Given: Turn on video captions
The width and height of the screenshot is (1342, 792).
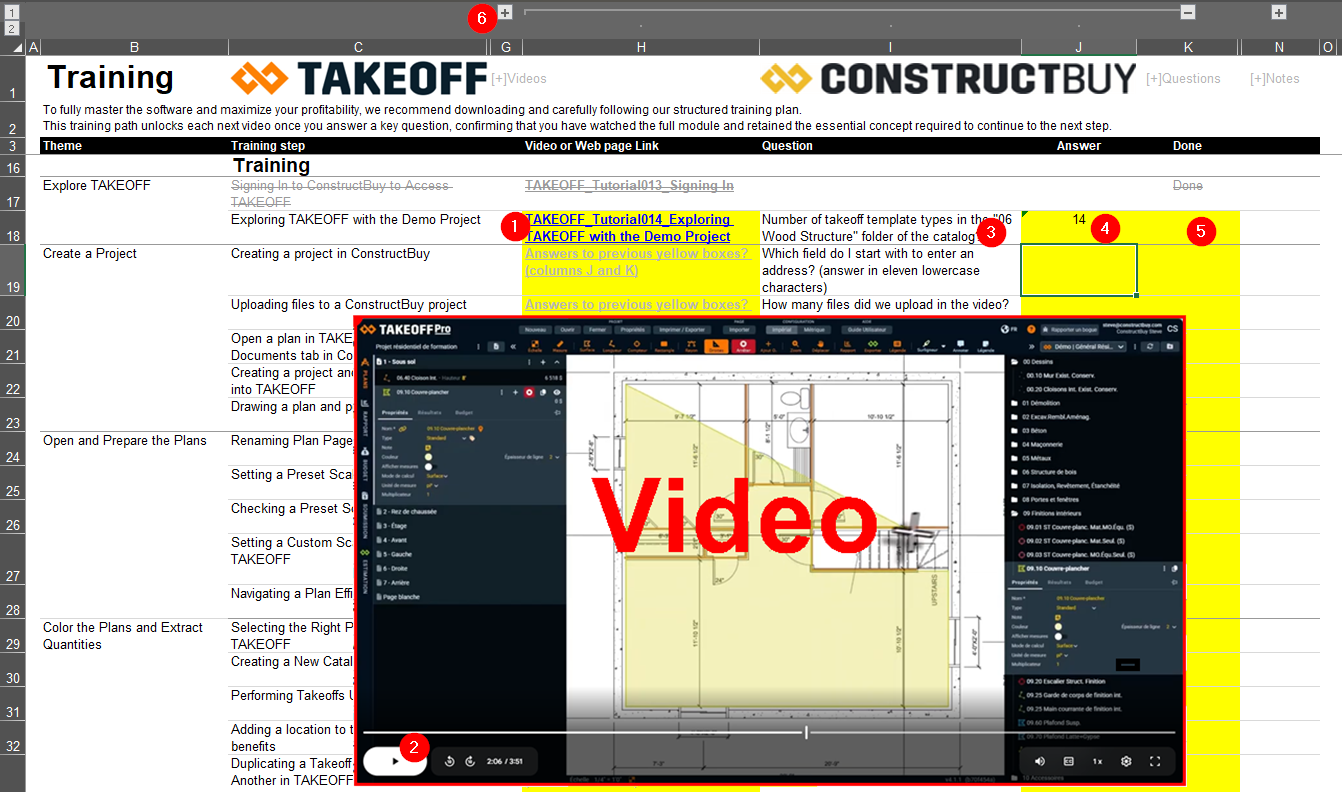Looking at the screenshot, I should tap(1068, 761).
